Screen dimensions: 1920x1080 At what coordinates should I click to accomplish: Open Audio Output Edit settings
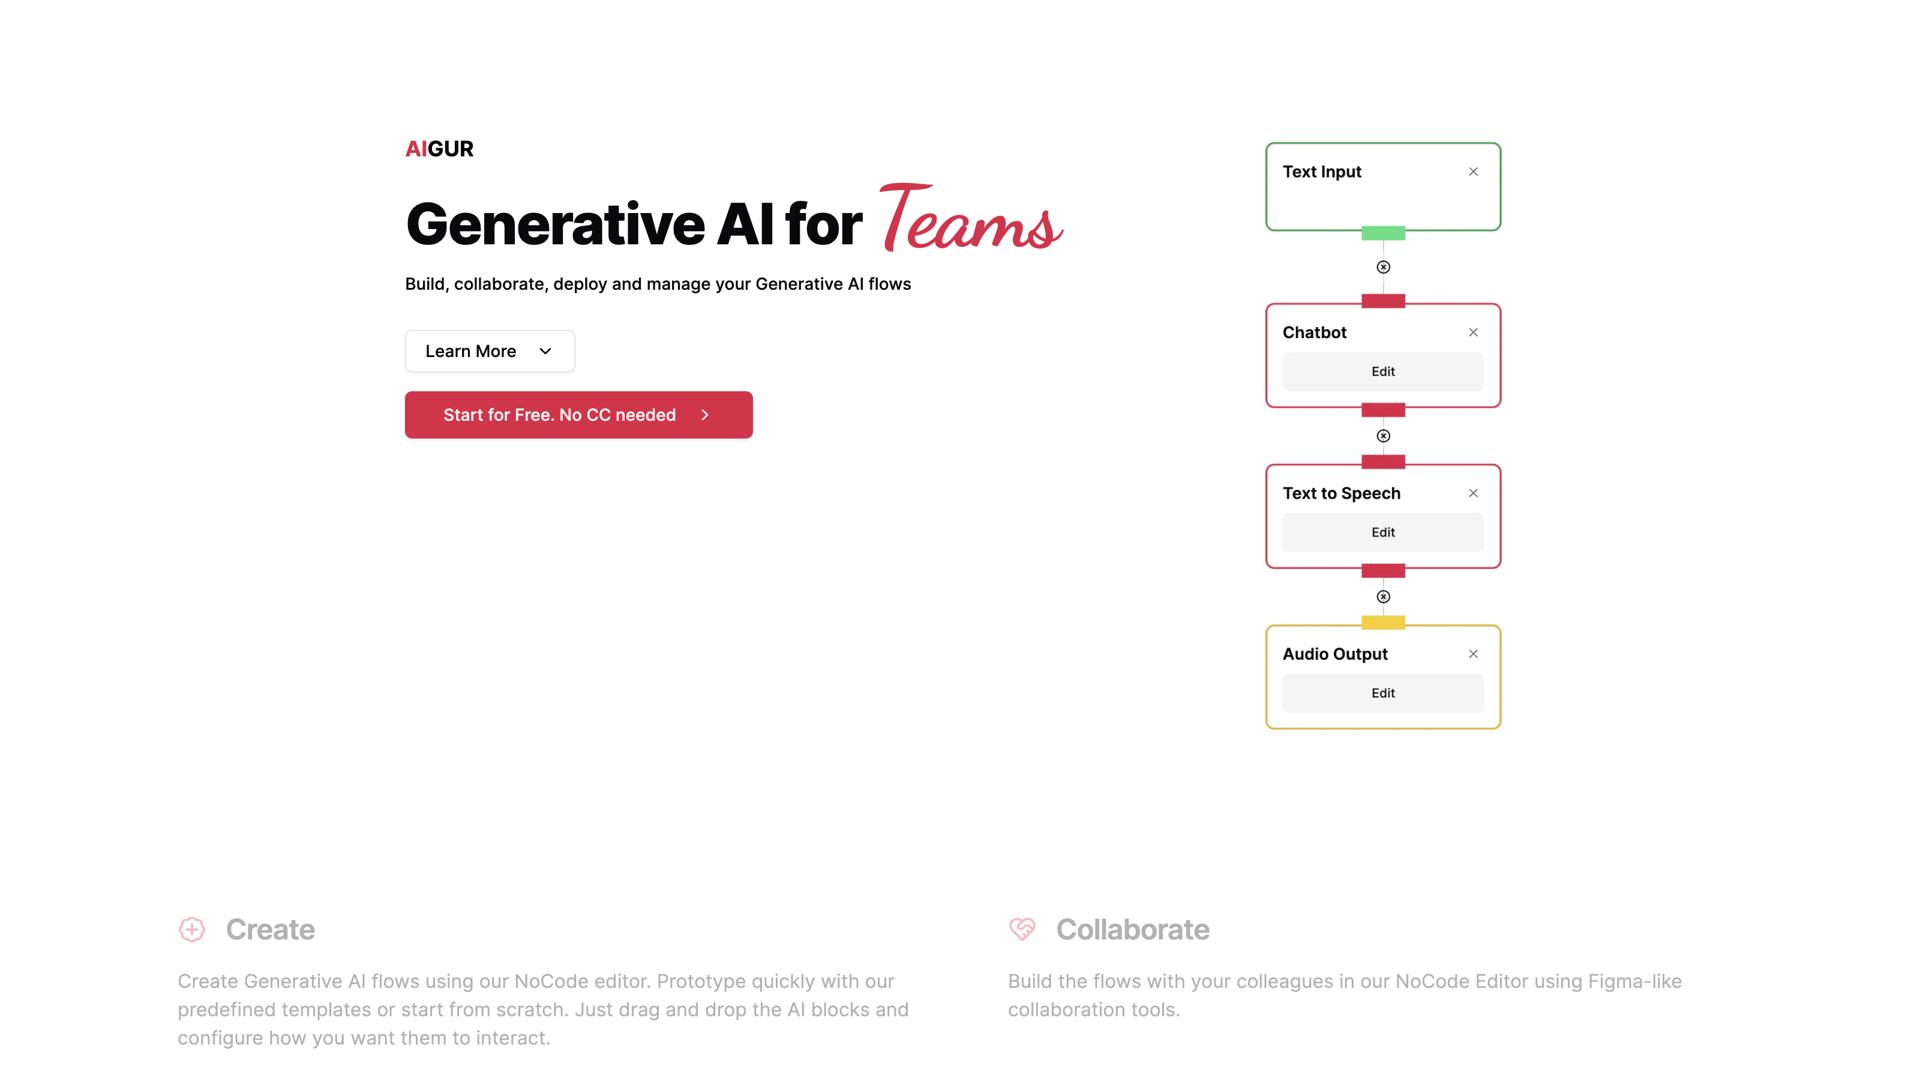click(x=1383, y=693)
